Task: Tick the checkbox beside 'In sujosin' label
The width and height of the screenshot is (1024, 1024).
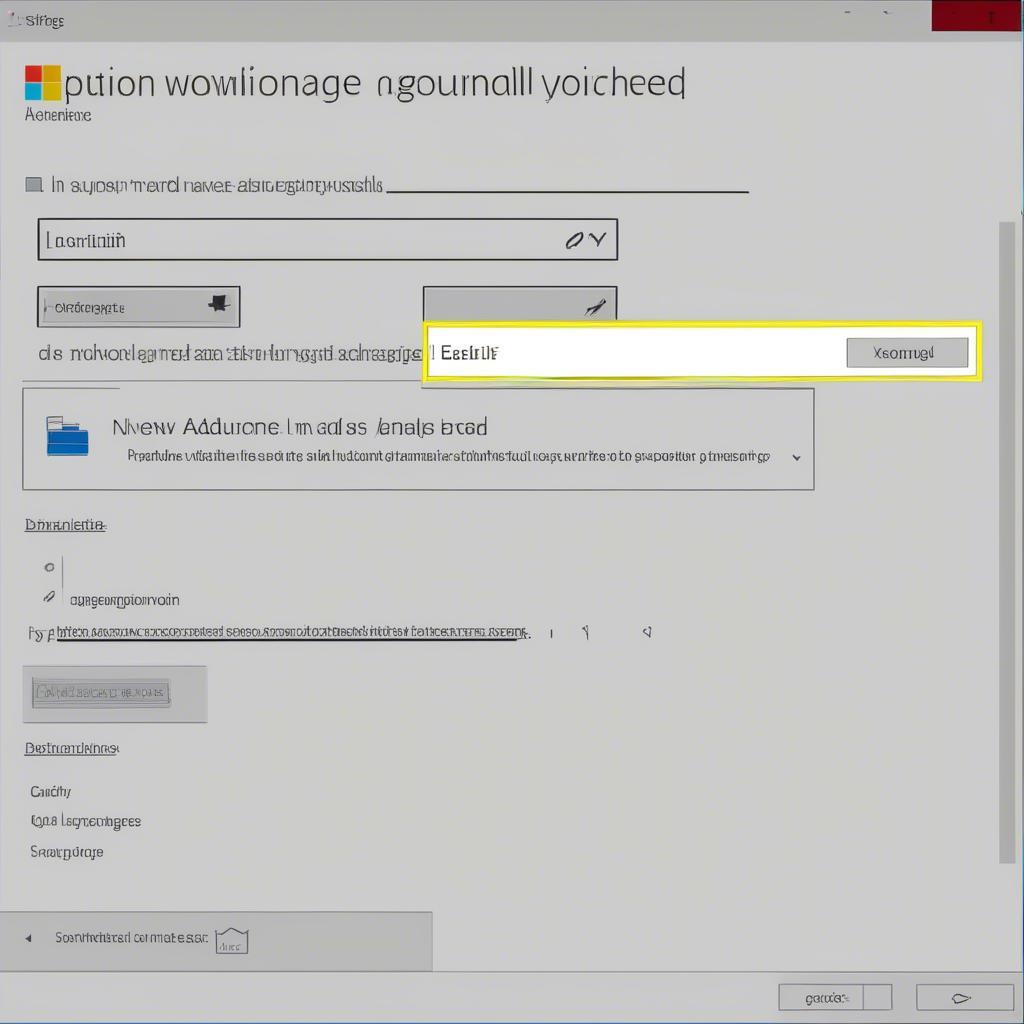Action: (x=34, y=185)
